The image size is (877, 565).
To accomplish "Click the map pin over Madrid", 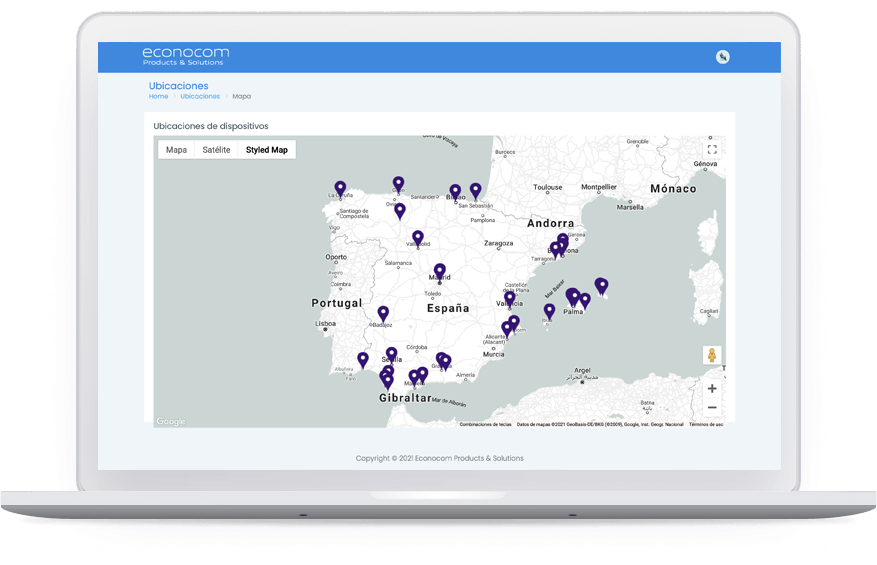I will point(439,271).
